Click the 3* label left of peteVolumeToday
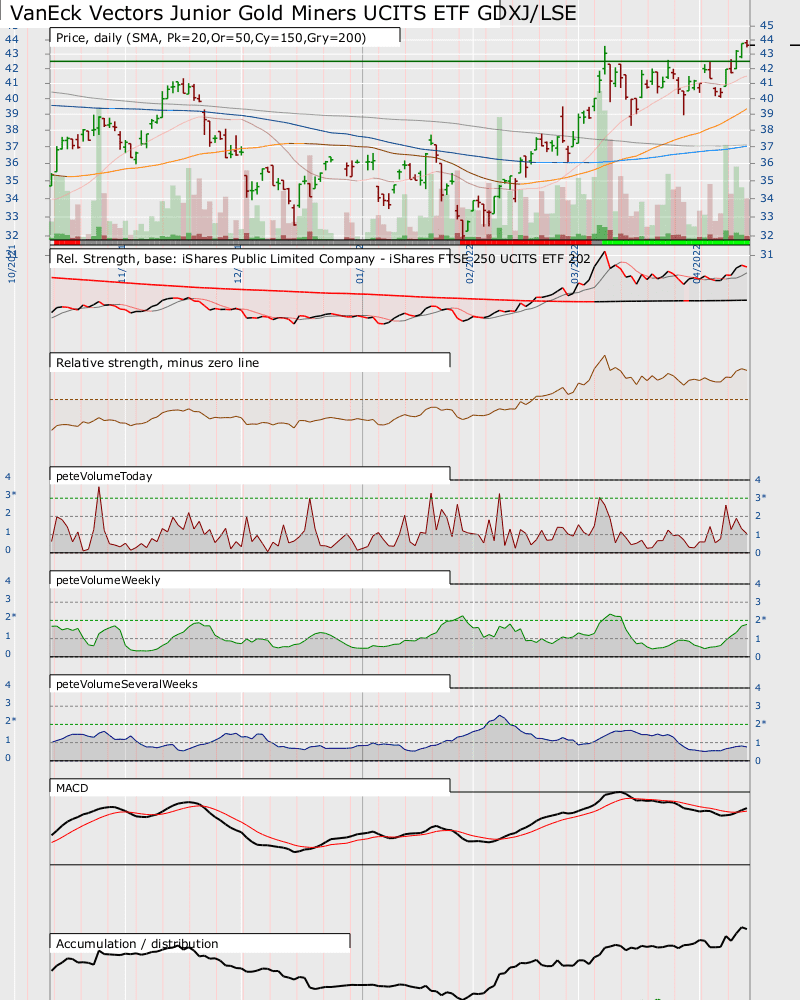The height and width of the screenshot is (1000, 800). (x=11, y=495)
